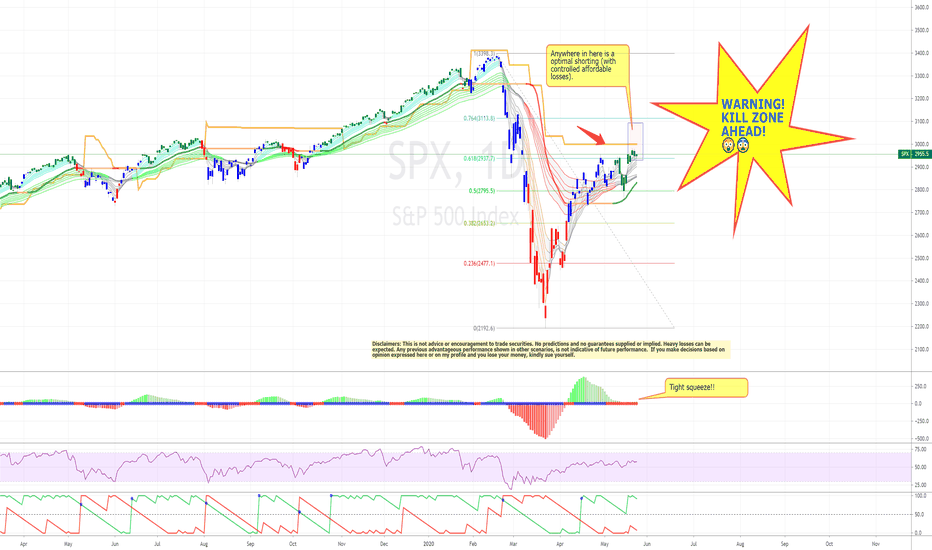Click the red arrow drawing on chart
The image size is (932, 550).
591,135
